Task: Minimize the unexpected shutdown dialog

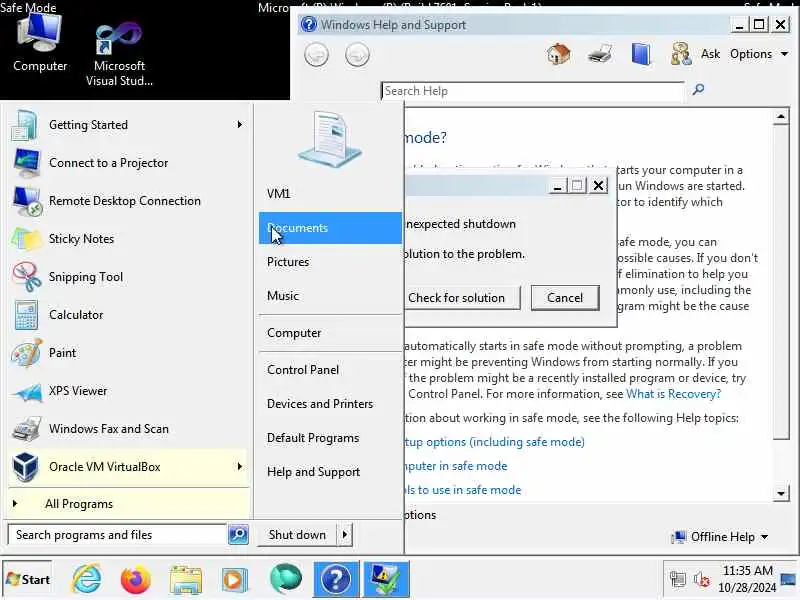Action: click(557, 185)
